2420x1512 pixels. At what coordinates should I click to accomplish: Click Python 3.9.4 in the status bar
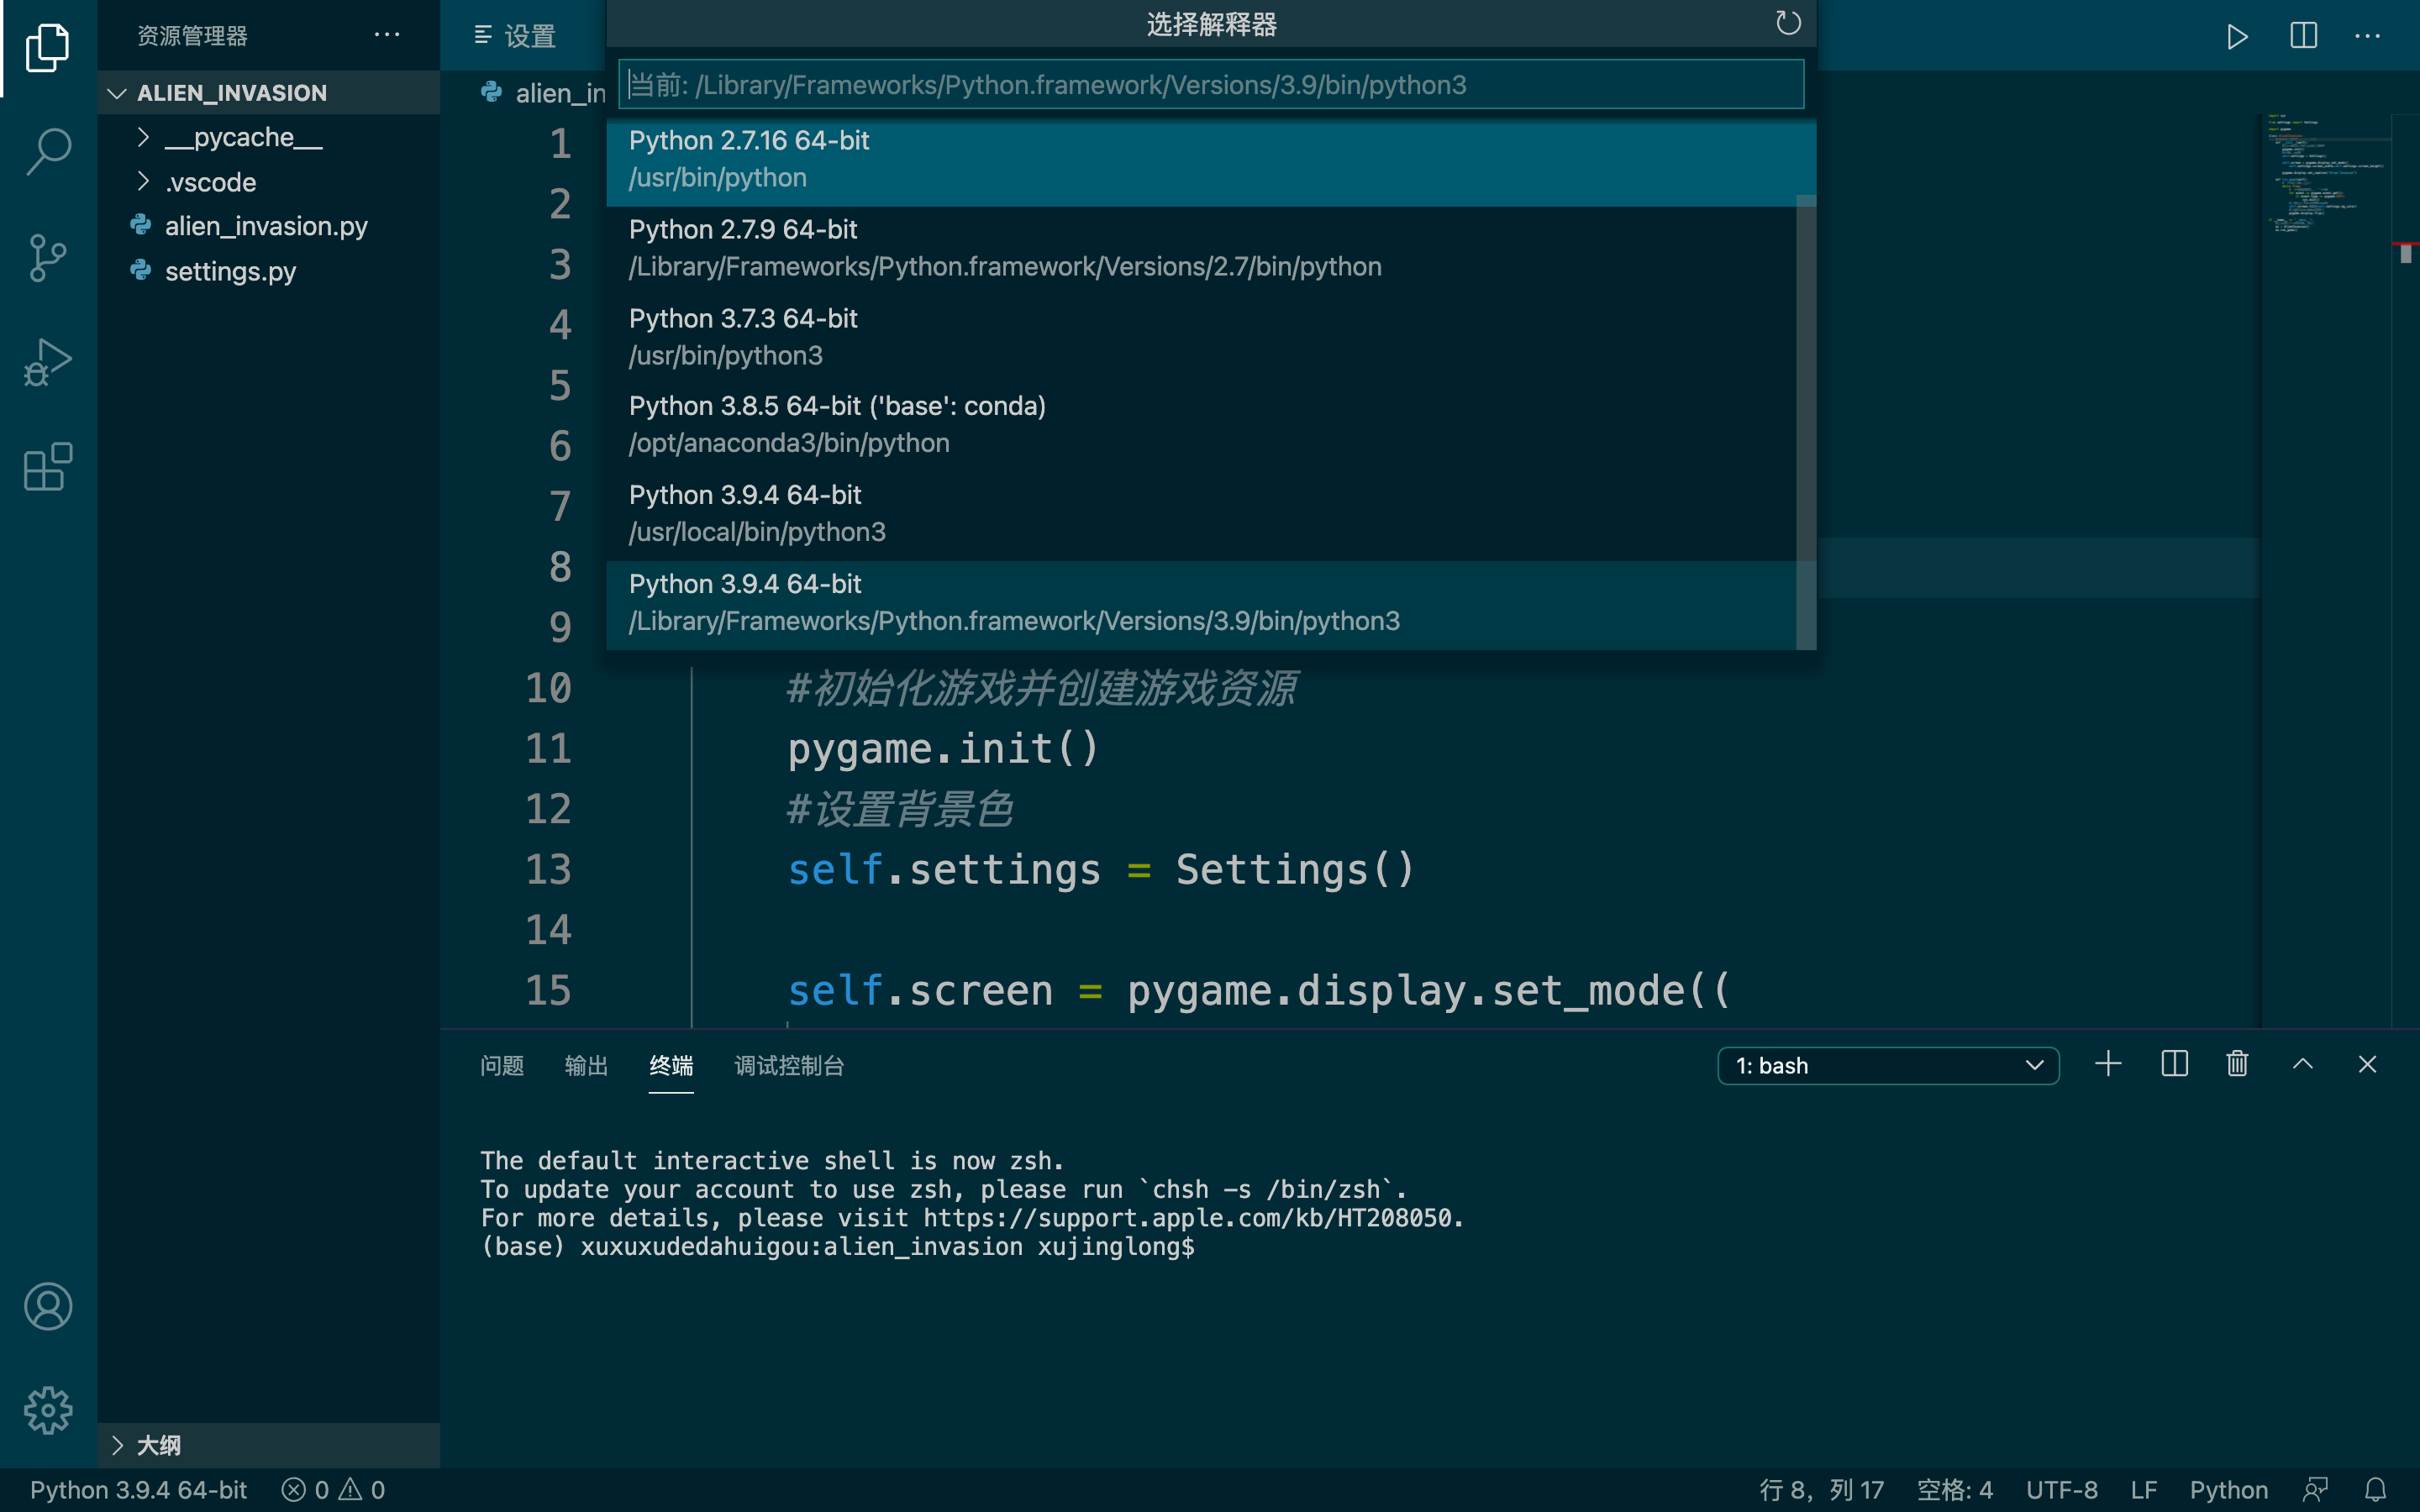[x=138, y=1489]
